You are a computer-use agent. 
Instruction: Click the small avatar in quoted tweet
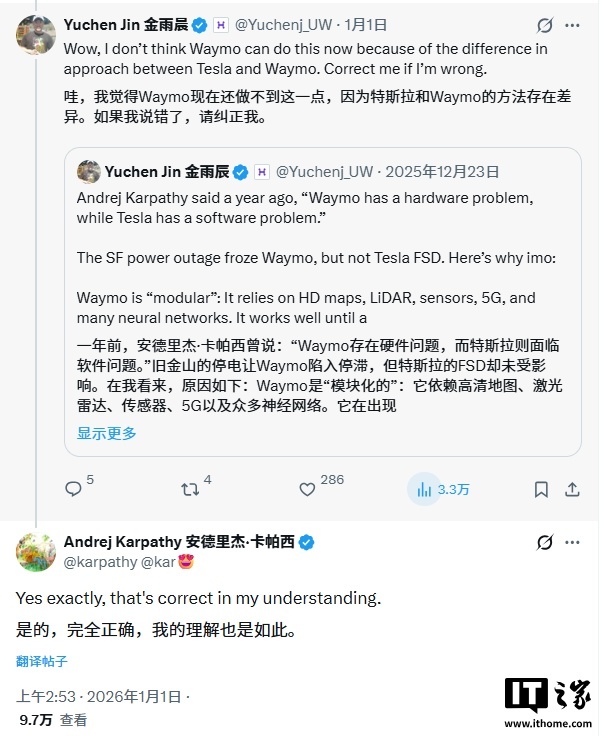click(x=89, y=172)
